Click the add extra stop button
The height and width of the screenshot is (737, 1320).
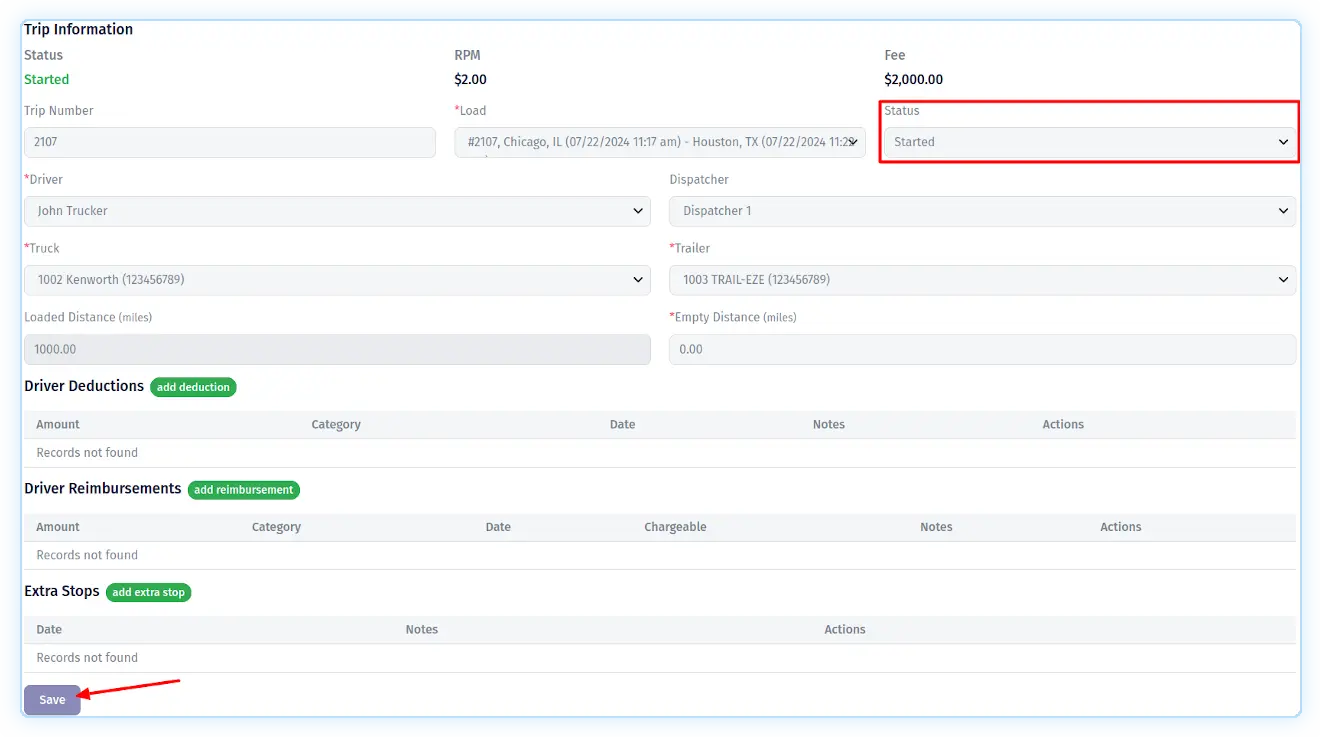coord(148,592)
